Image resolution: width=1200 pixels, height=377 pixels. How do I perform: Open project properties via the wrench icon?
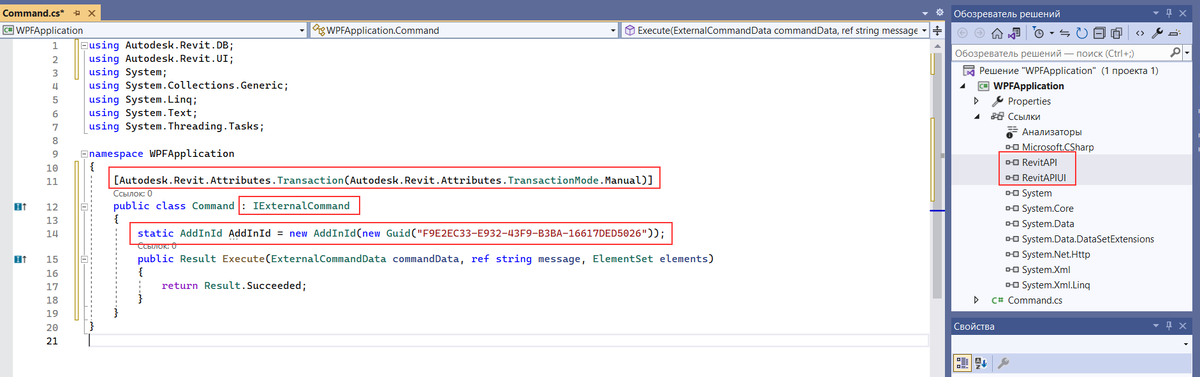point(1157,33)
